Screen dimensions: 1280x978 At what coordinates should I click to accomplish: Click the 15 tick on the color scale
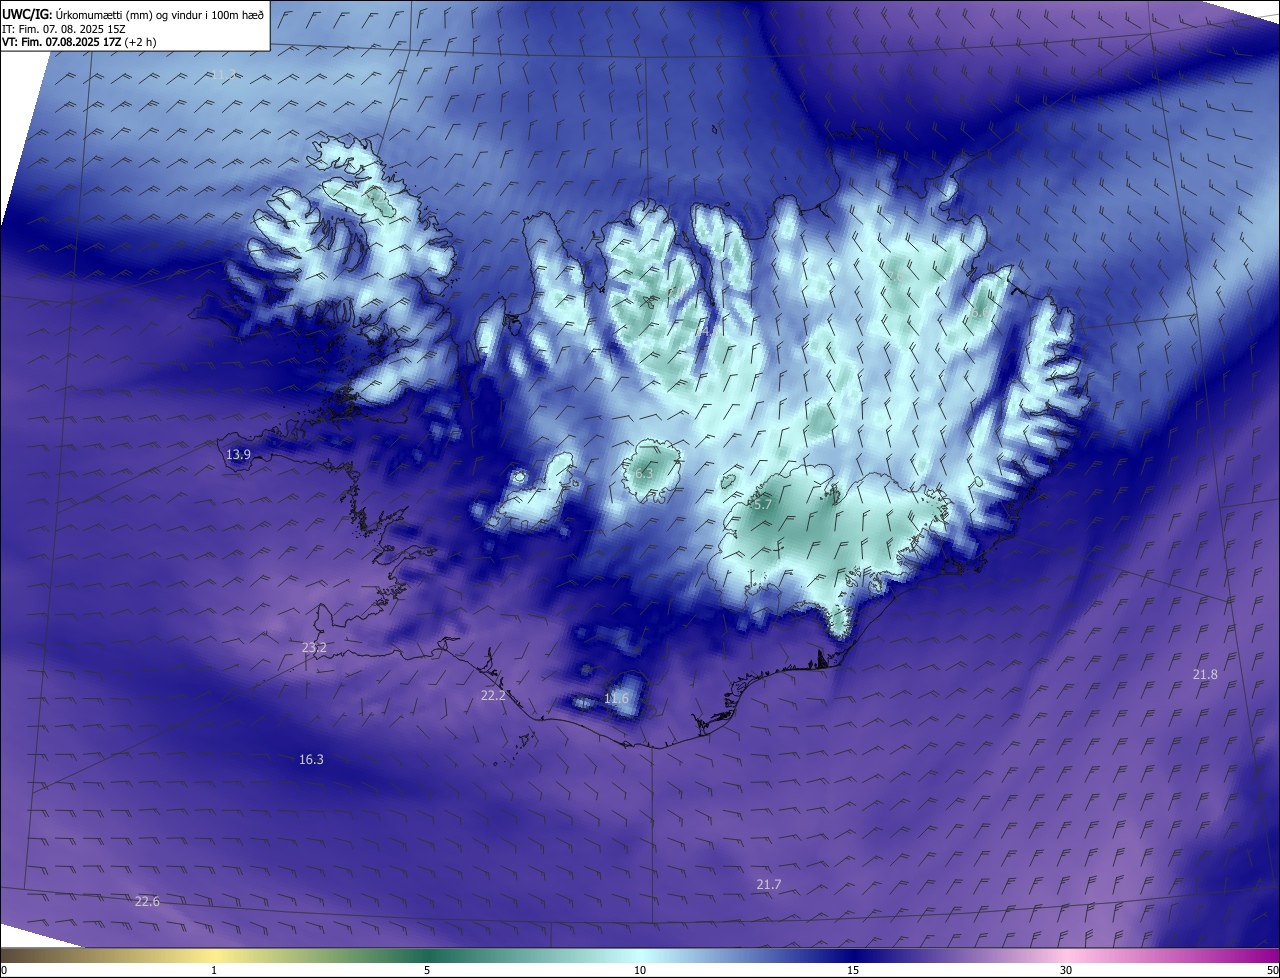point(853,971)
